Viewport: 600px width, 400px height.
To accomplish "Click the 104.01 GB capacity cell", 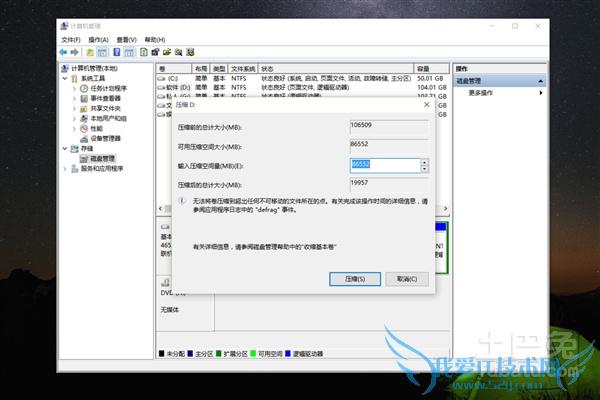I will coord(432,88).
